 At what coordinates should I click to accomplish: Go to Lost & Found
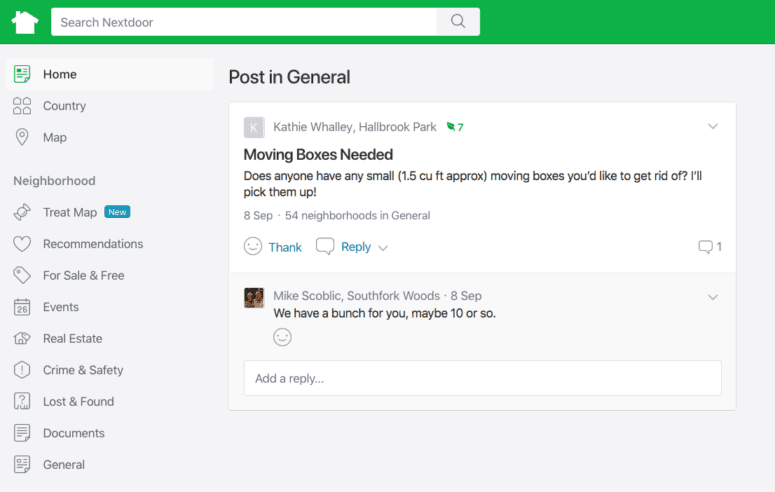(78, 402)
